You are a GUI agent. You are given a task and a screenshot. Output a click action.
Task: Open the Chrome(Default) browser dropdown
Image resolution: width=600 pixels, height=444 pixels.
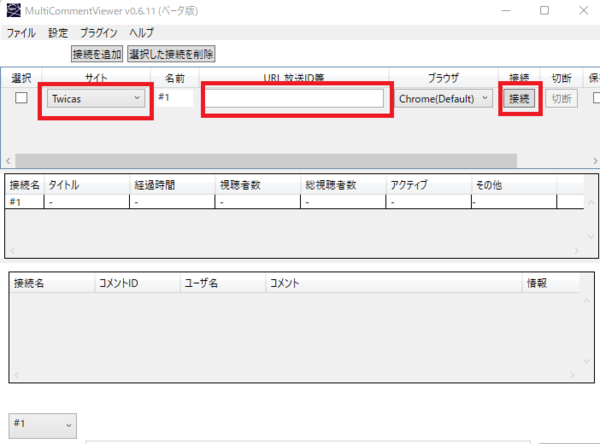(x=443, y=99)
